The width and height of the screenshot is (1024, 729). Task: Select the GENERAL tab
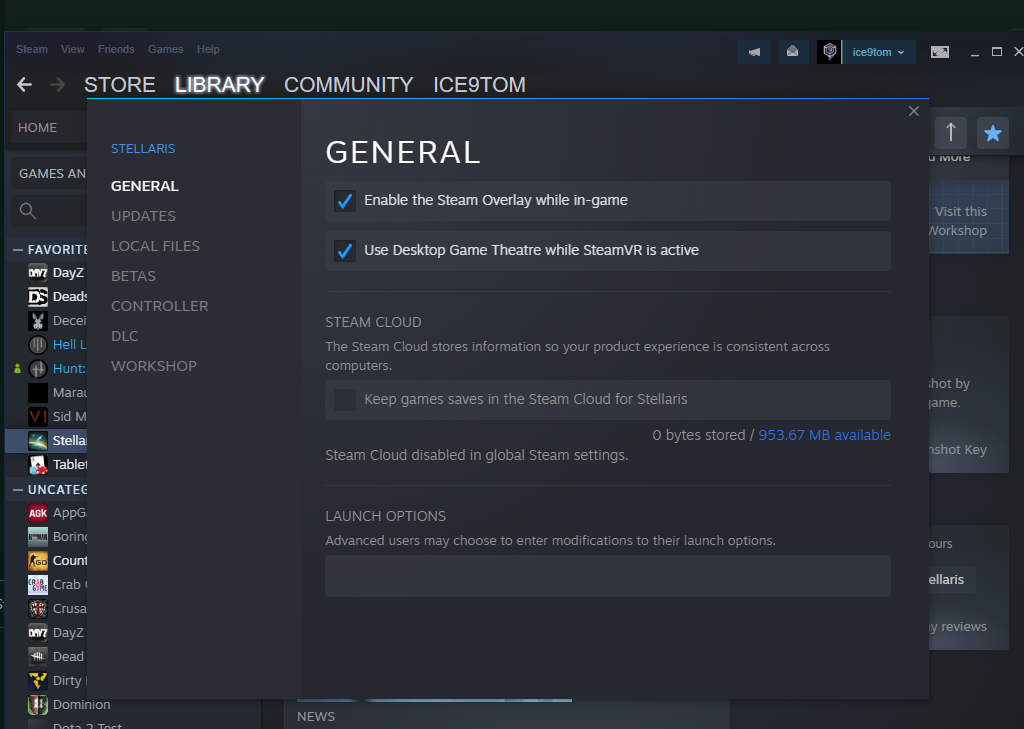coord(144,186)
